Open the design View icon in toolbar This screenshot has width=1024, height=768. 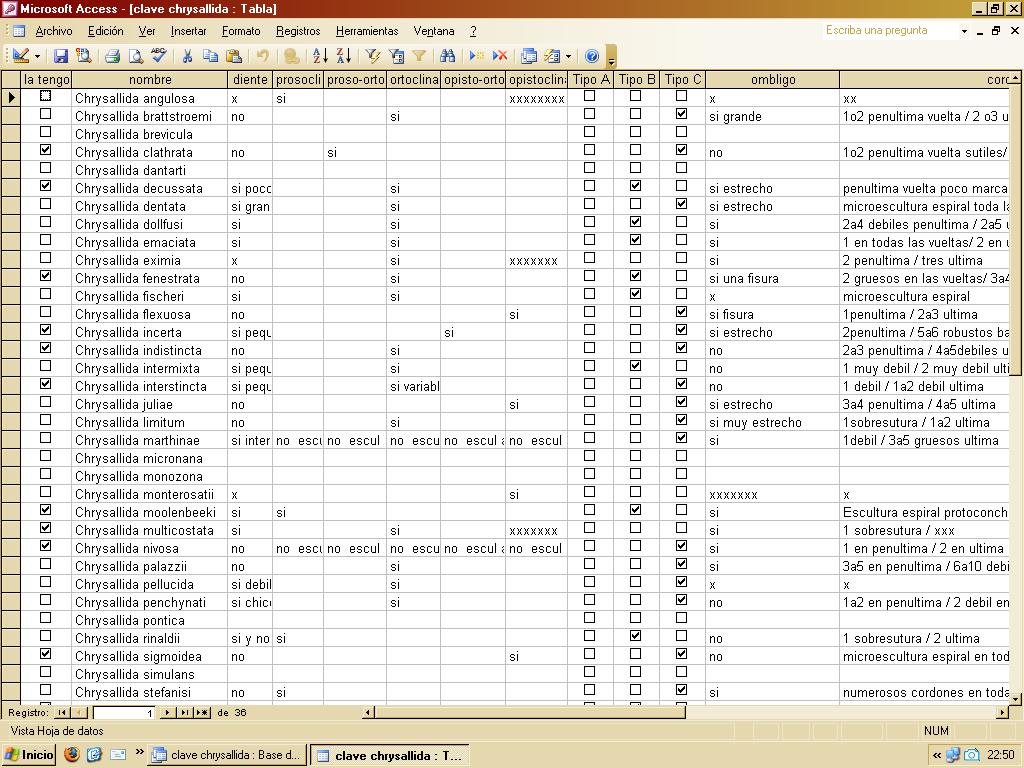(x=20, y=56)
